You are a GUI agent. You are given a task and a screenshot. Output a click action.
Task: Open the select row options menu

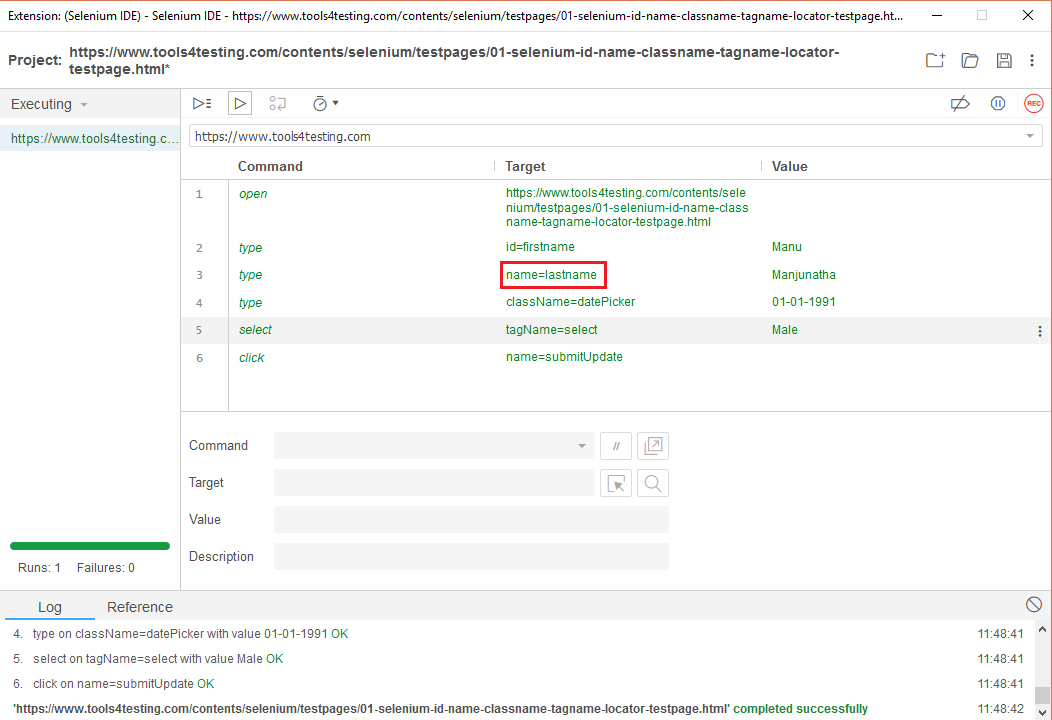(x=1040, y=331)
